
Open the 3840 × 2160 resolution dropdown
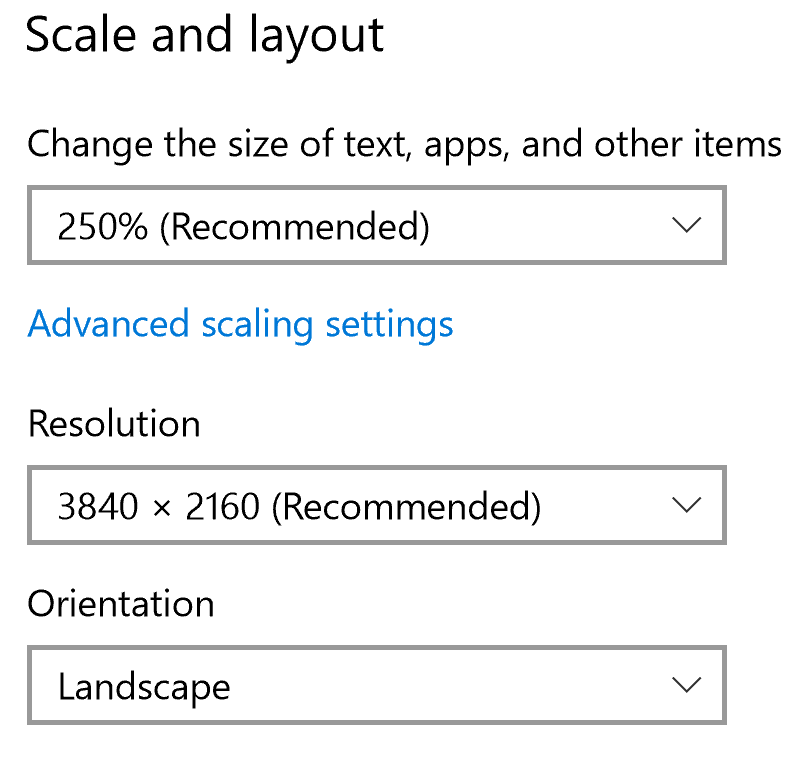[x=376, y=506]
